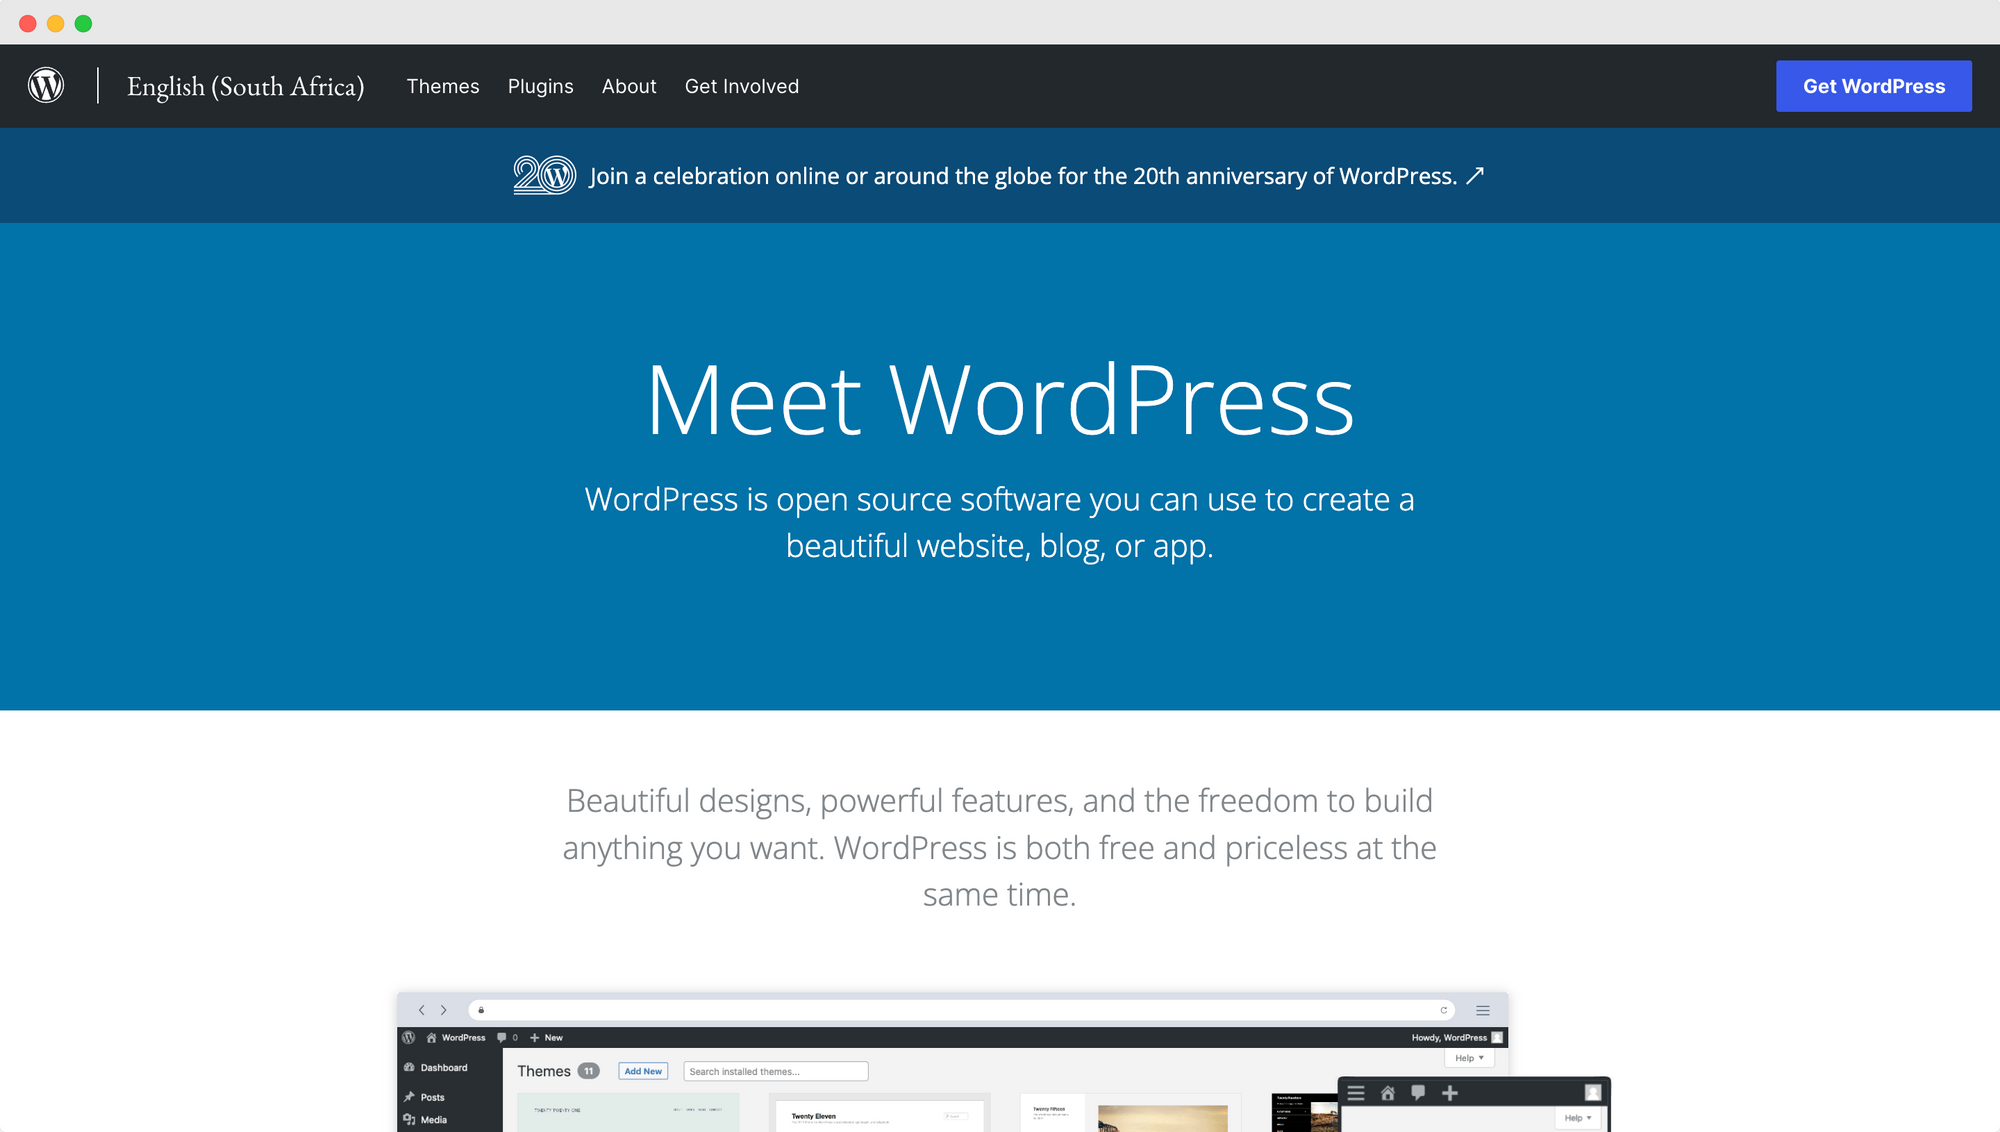Click the Get WordPress button
The height and width of the screenshot is (1132, 2000).
tap(1874, 86)
